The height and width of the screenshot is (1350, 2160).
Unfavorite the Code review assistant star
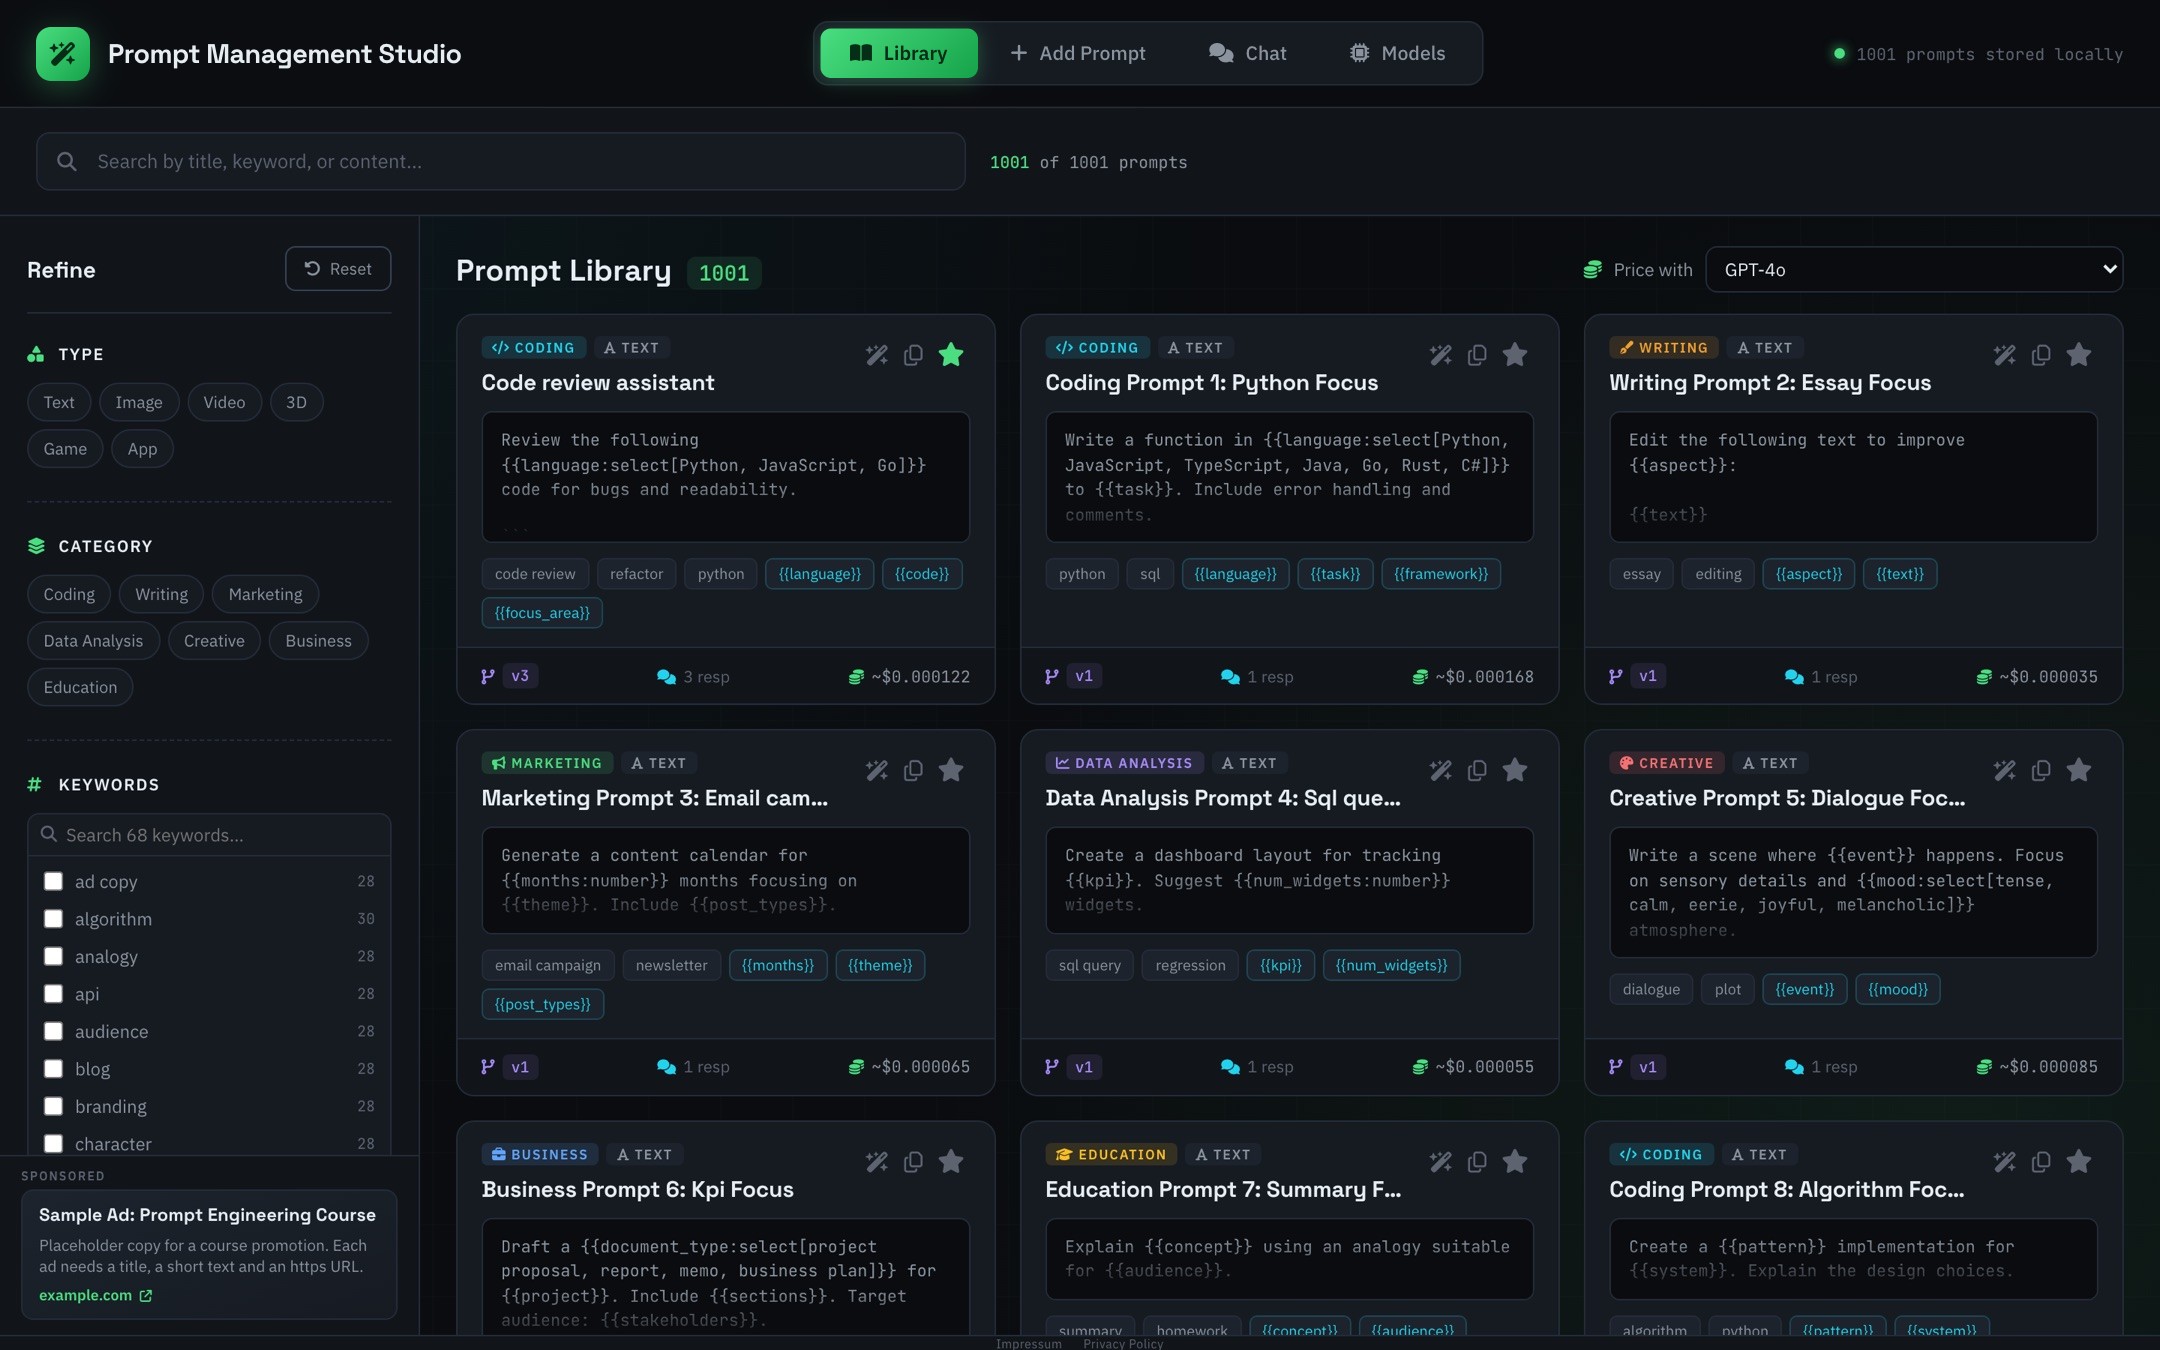pos(951,354)
